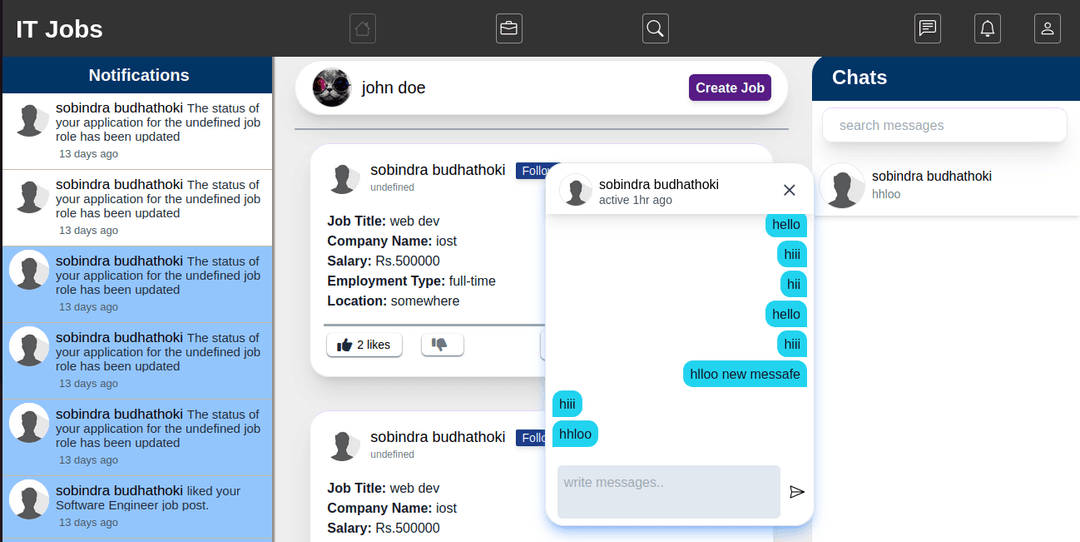Click the 'Salary: Rs.500000' line in first card

(x=383, y=261)
